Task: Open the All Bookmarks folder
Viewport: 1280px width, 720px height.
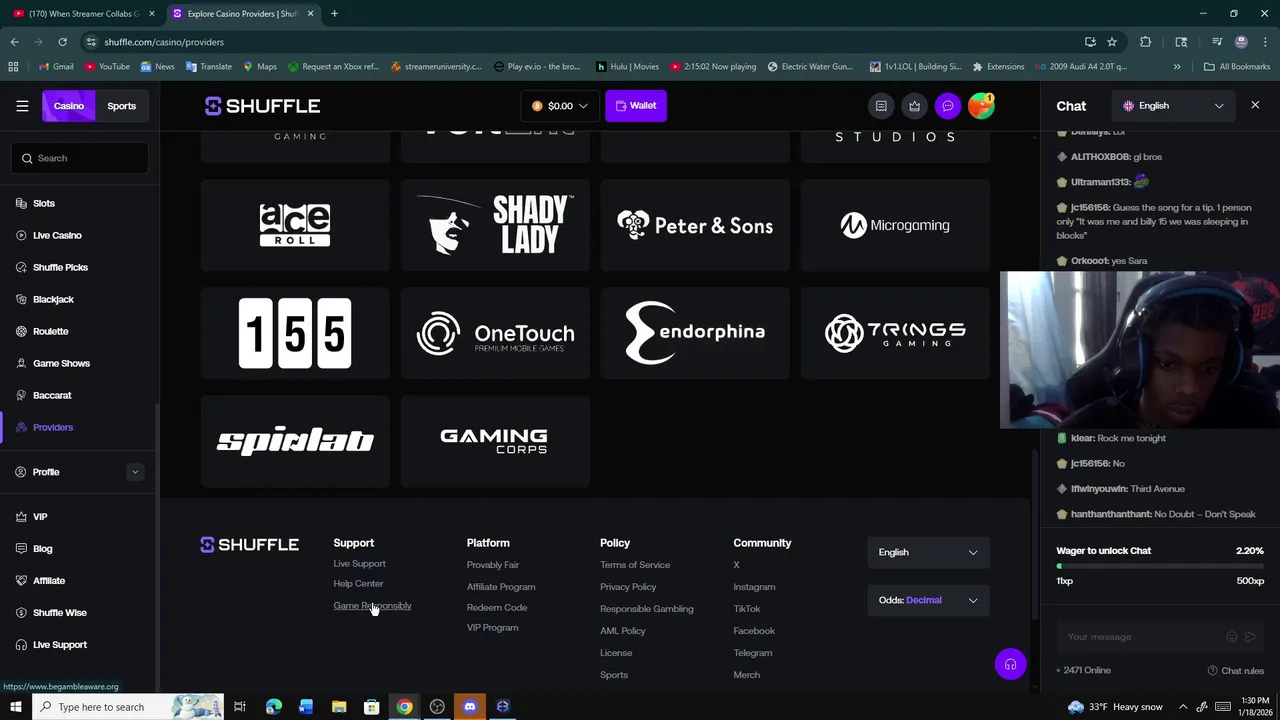Action: coord(1237,67)
